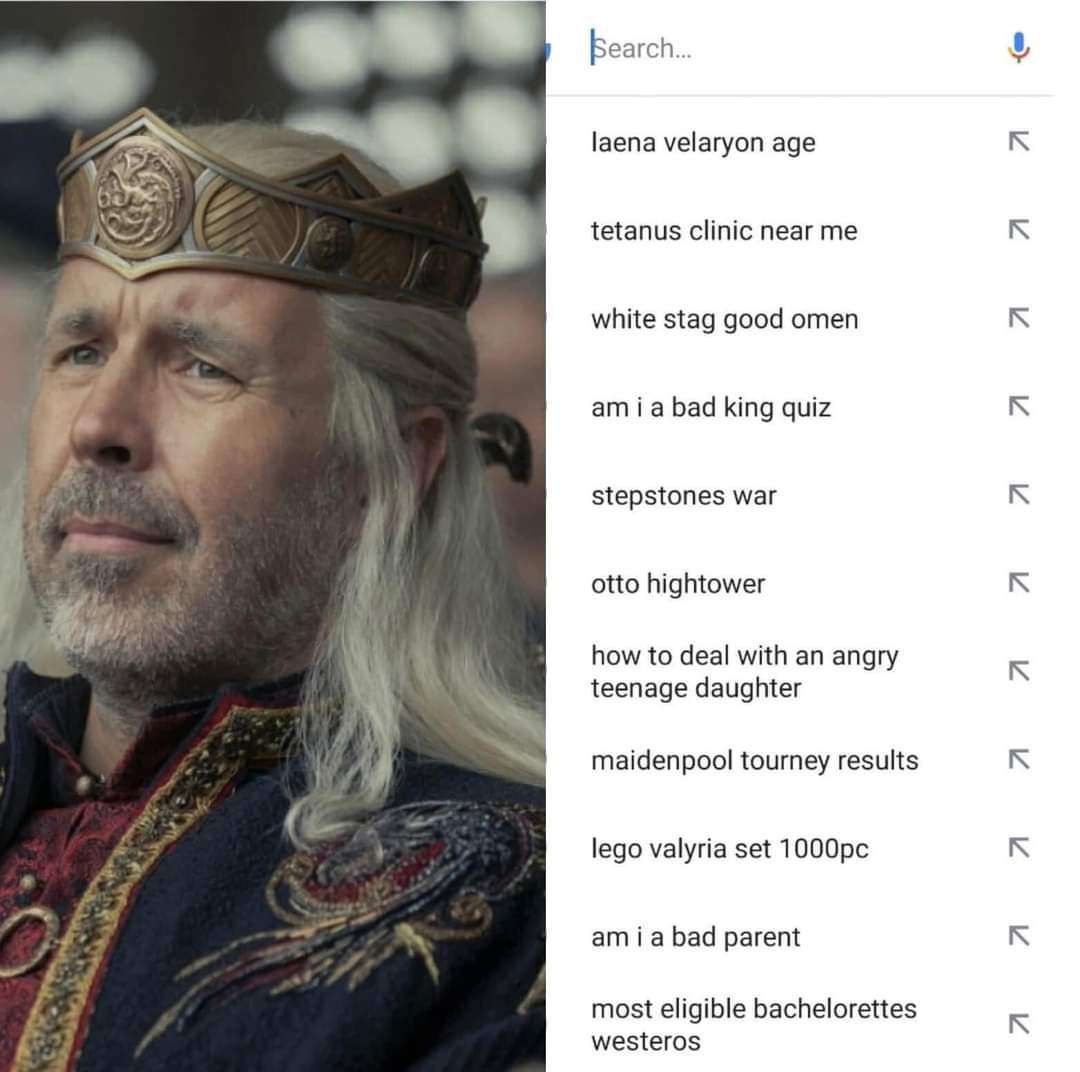The width and height of the screenshot is (1080, 1072).
Task: Tap the microphone voice search icon
Action: click(1019, 48)
